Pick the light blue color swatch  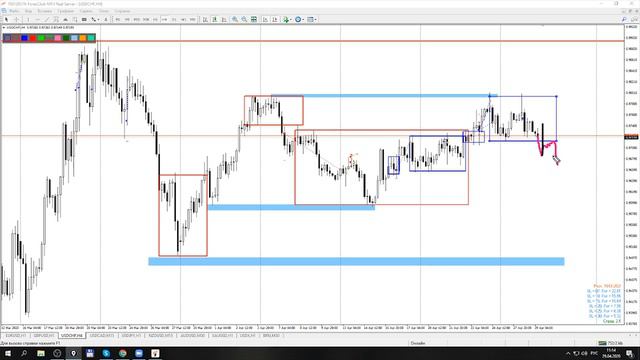[x=74, y=38]
